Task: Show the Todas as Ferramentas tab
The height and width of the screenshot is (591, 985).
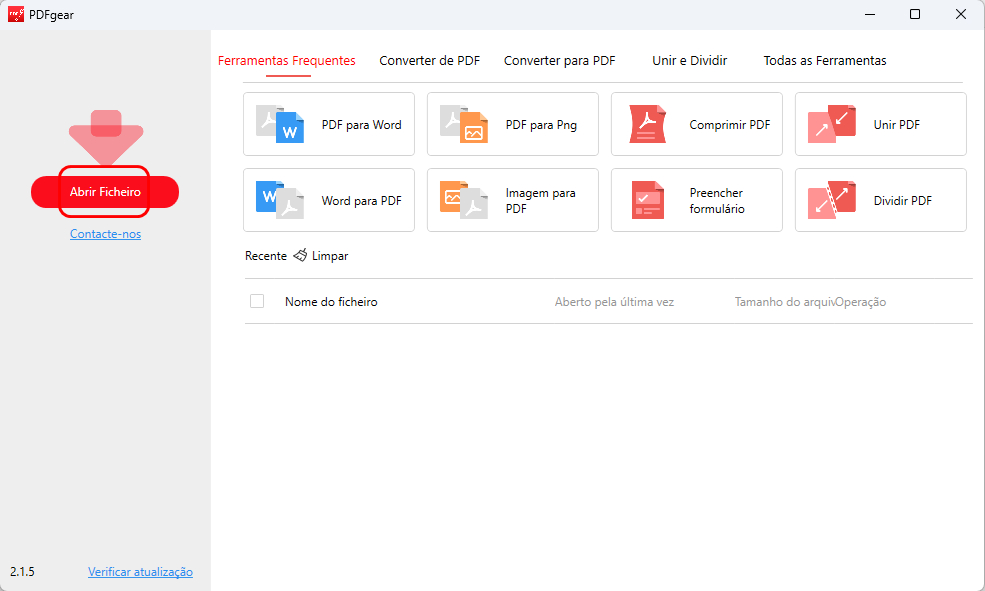Action: [x=824, y=61]
